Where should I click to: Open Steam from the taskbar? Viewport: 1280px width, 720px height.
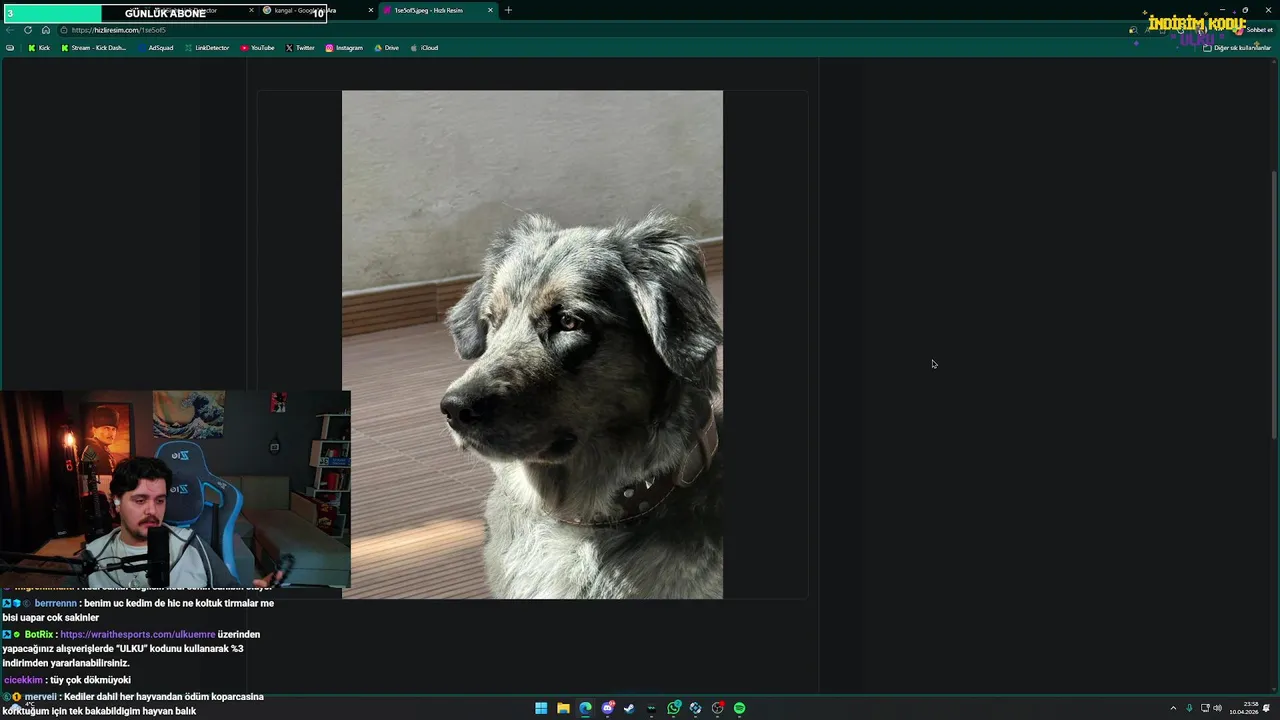coord(629,708)
